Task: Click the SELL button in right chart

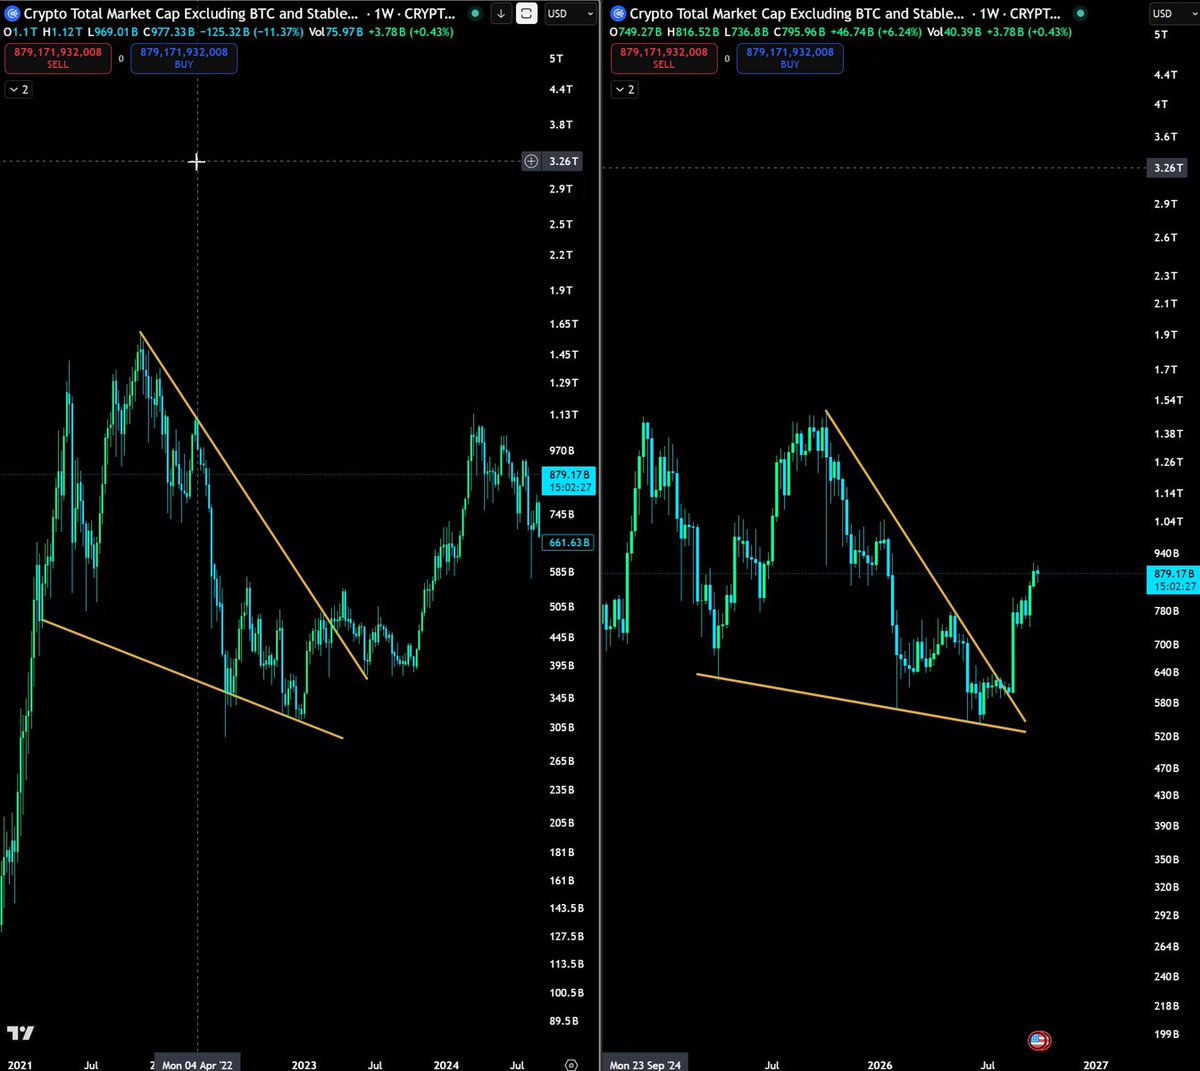Action: 664,58
